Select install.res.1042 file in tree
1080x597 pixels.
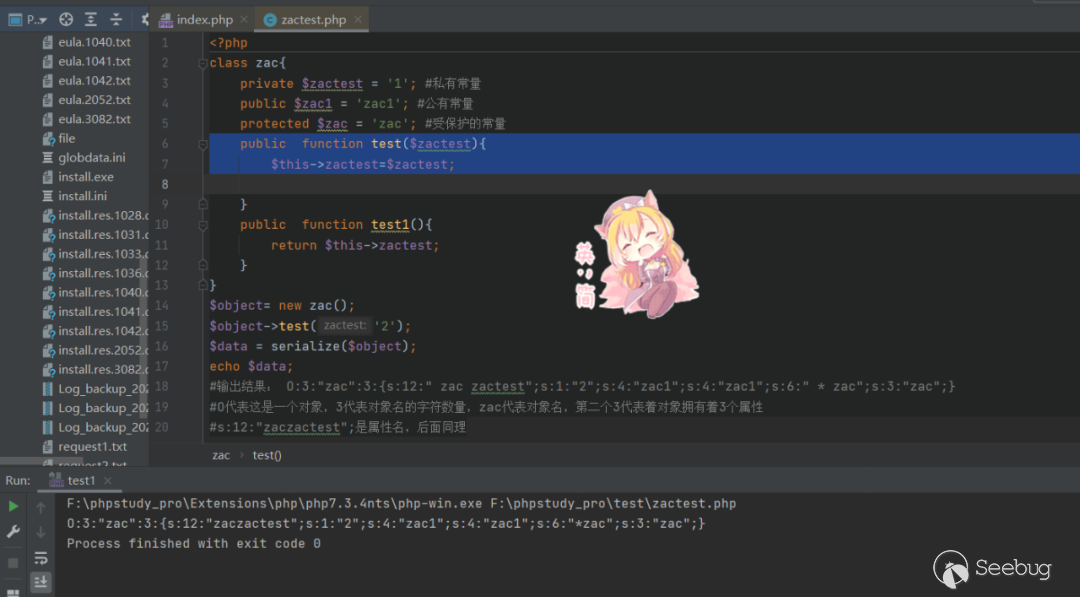(102, 331)
